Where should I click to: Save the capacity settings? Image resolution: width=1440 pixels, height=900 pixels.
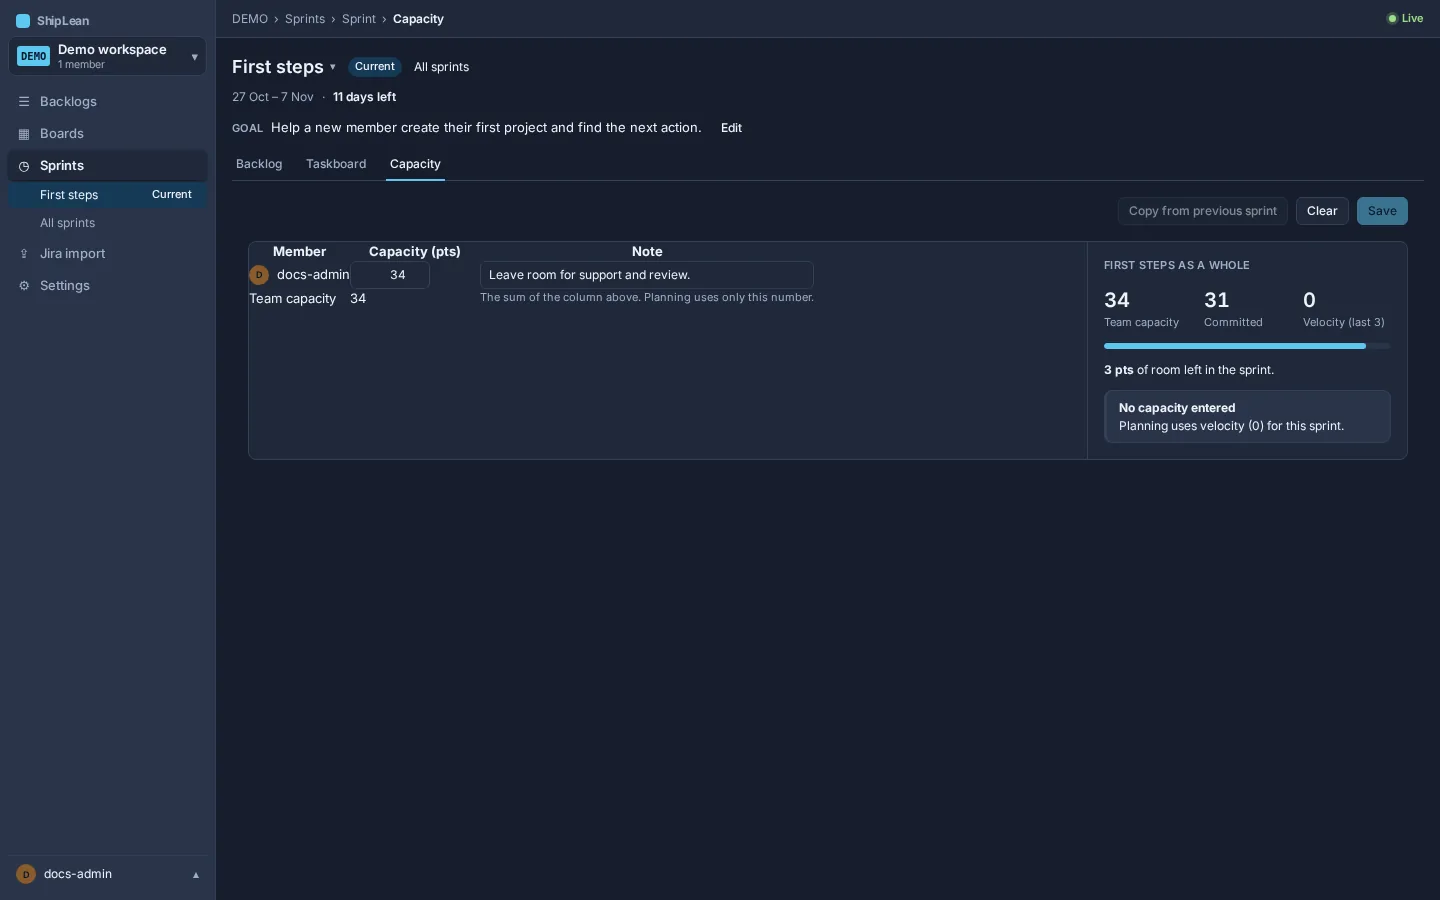point(1382,211)
